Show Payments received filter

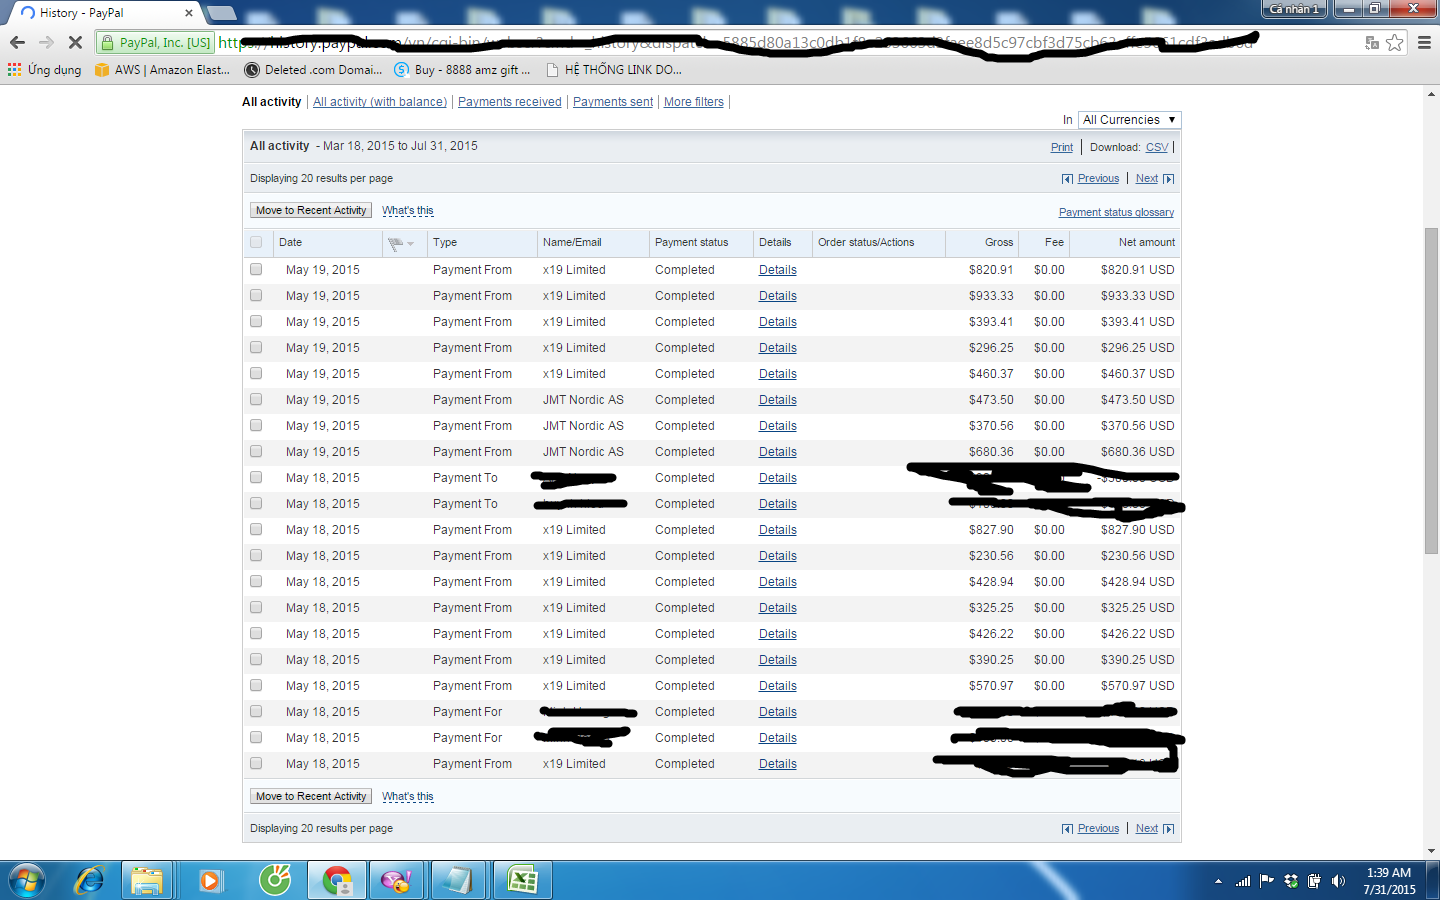click(510, 102)
